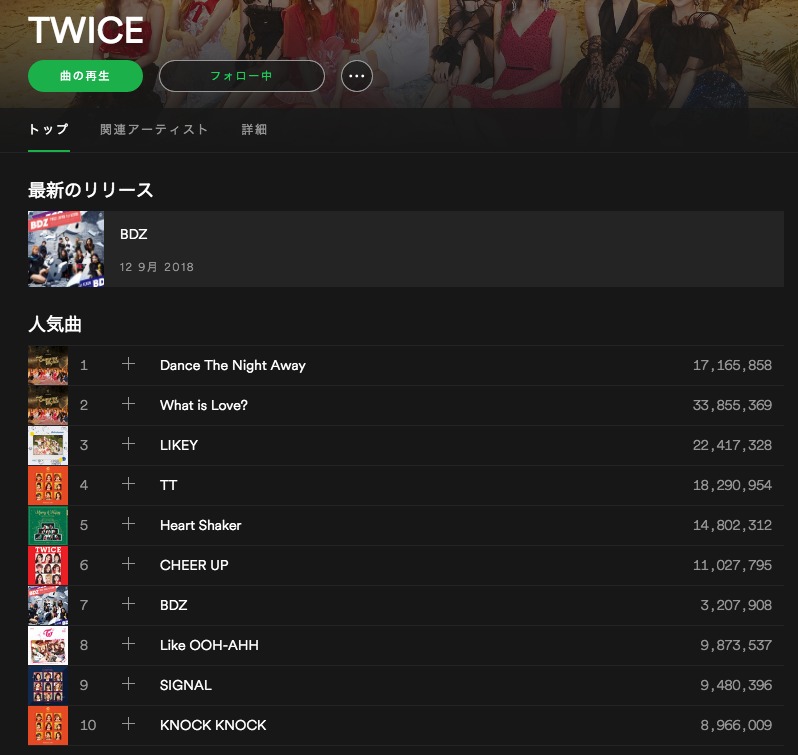
Task: Click play count 11,027,795
Action: [732, 566]
